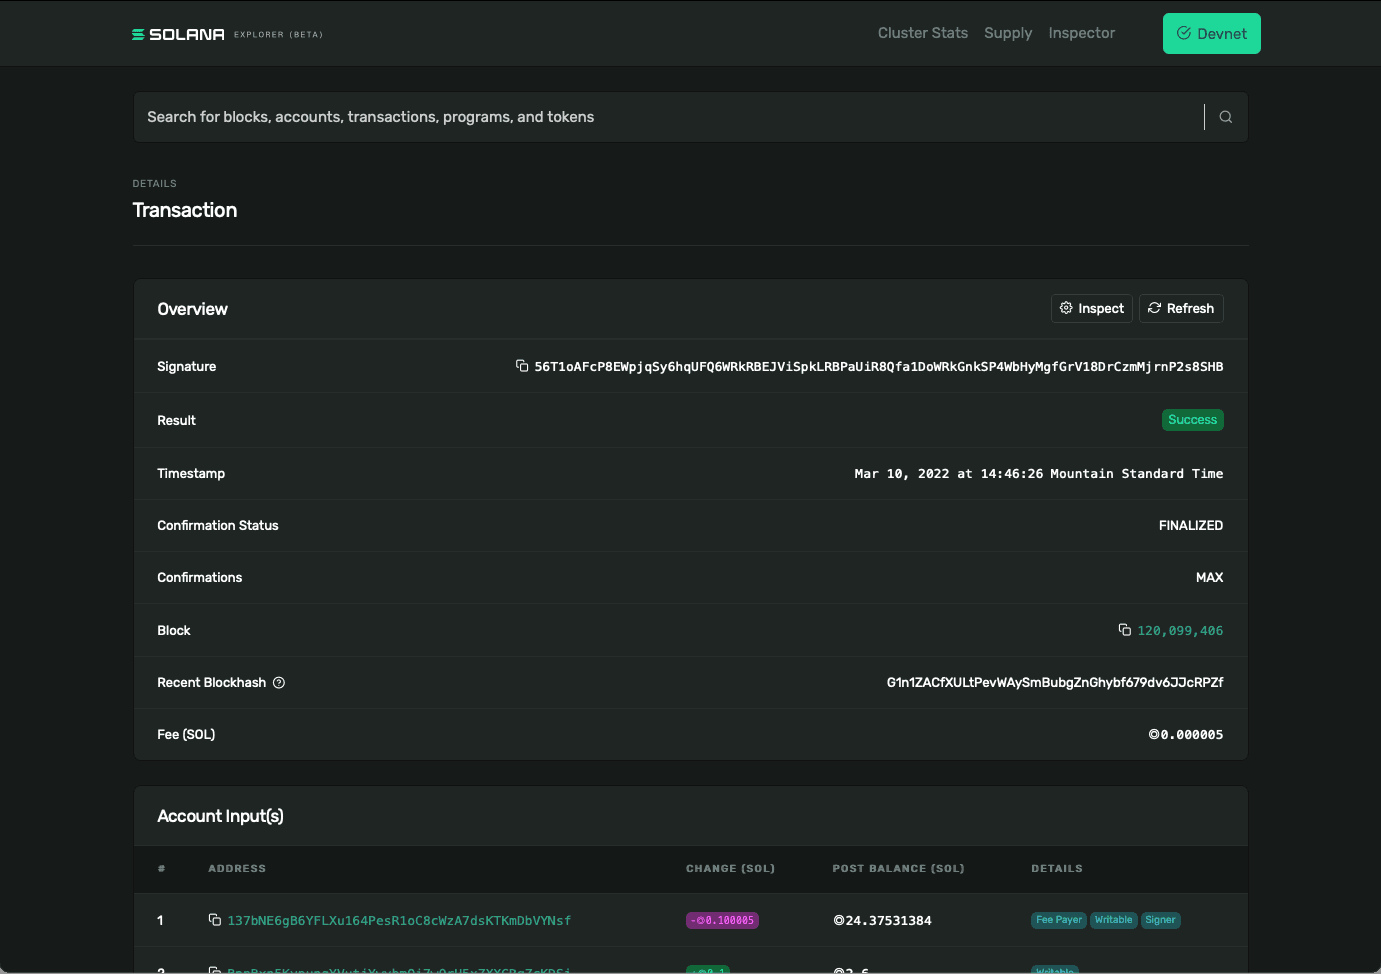This screenshot has height=974, width=1381.
Task: Open the Inspector menu item
Action: pos(1081,33)
